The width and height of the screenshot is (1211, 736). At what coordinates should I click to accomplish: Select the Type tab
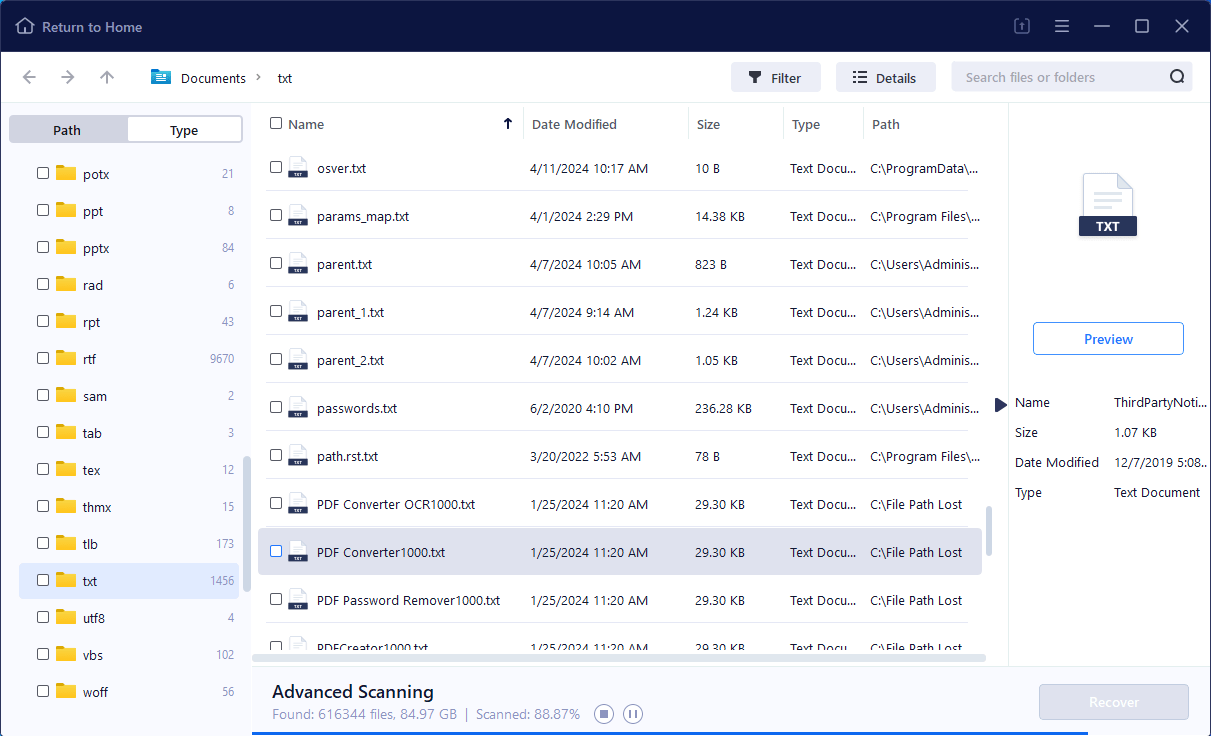tap(184, 130)
